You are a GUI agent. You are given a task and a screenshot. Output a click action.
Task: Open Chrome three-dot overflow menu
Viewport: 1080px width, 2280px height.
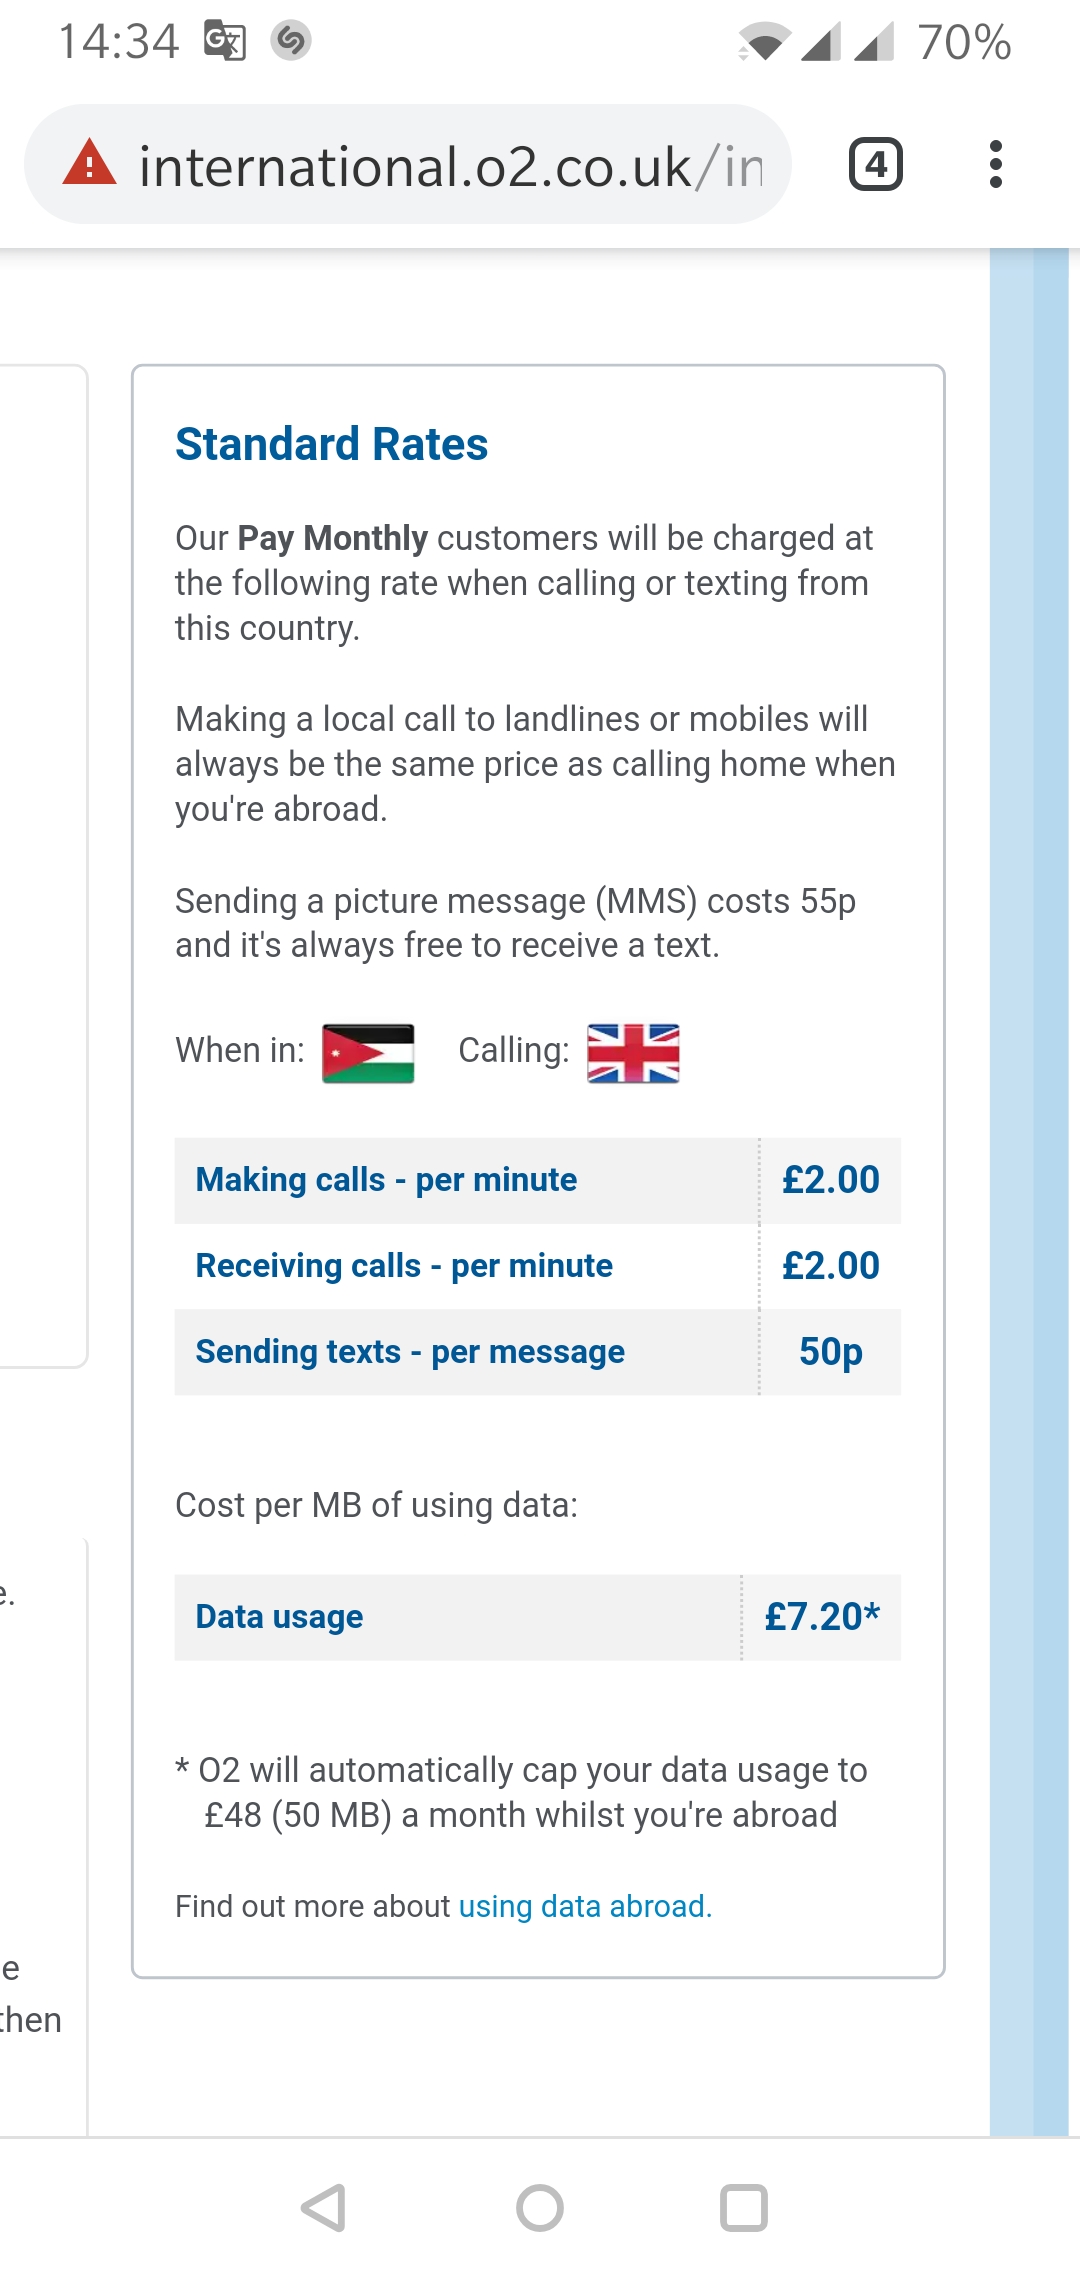point(995,165)
